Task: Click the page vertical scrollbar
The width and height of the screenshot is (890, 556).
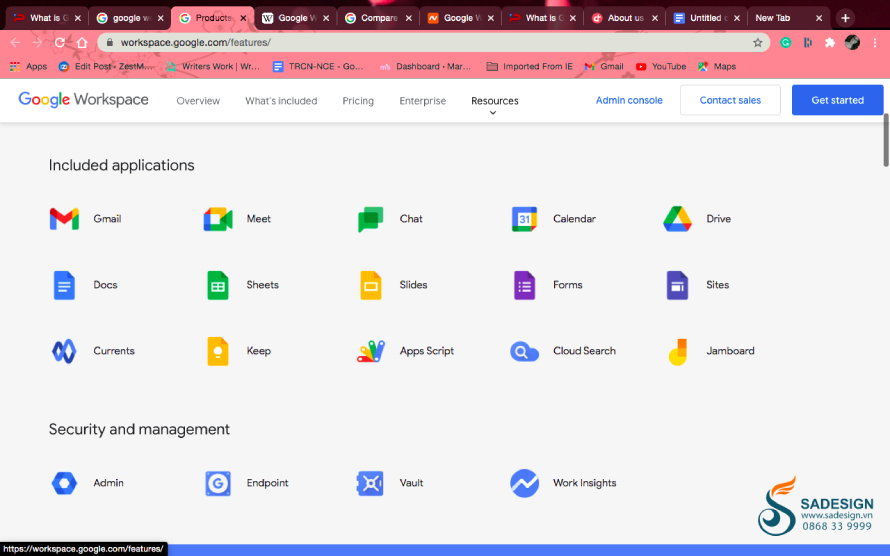Action: (885, 140)
